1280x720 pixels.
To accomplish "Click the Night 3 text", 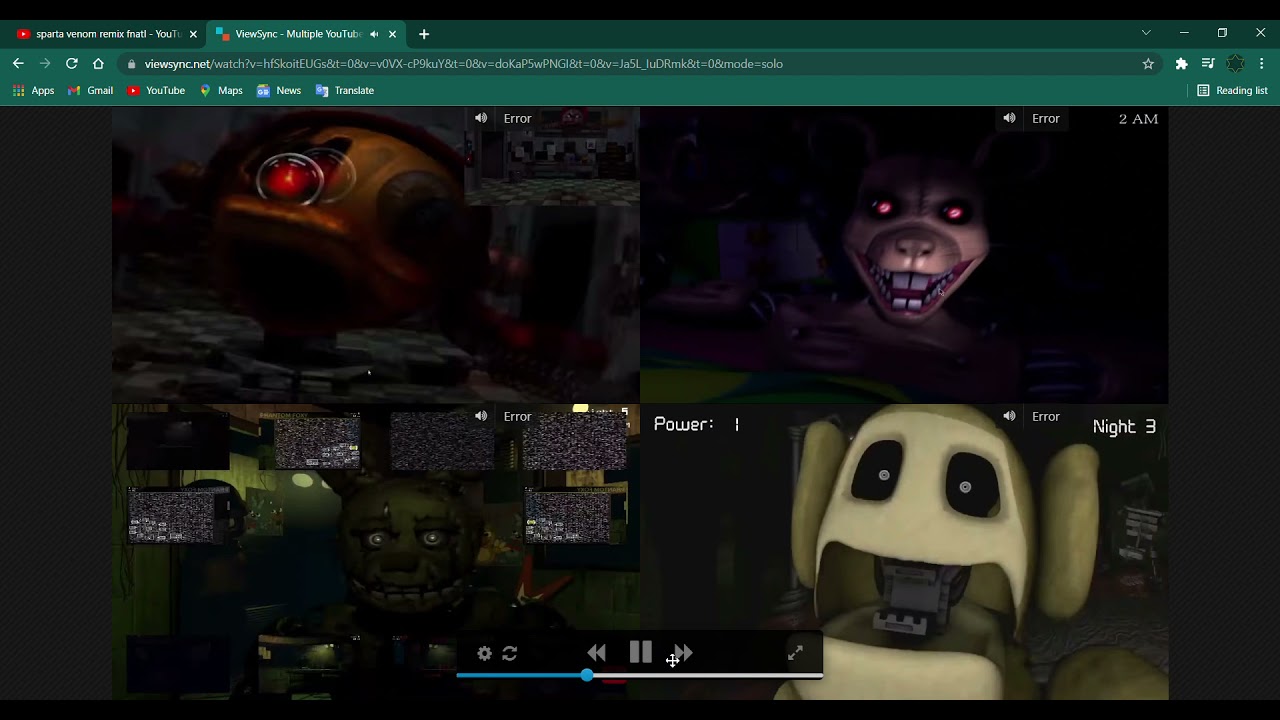I will [1124, 427].
